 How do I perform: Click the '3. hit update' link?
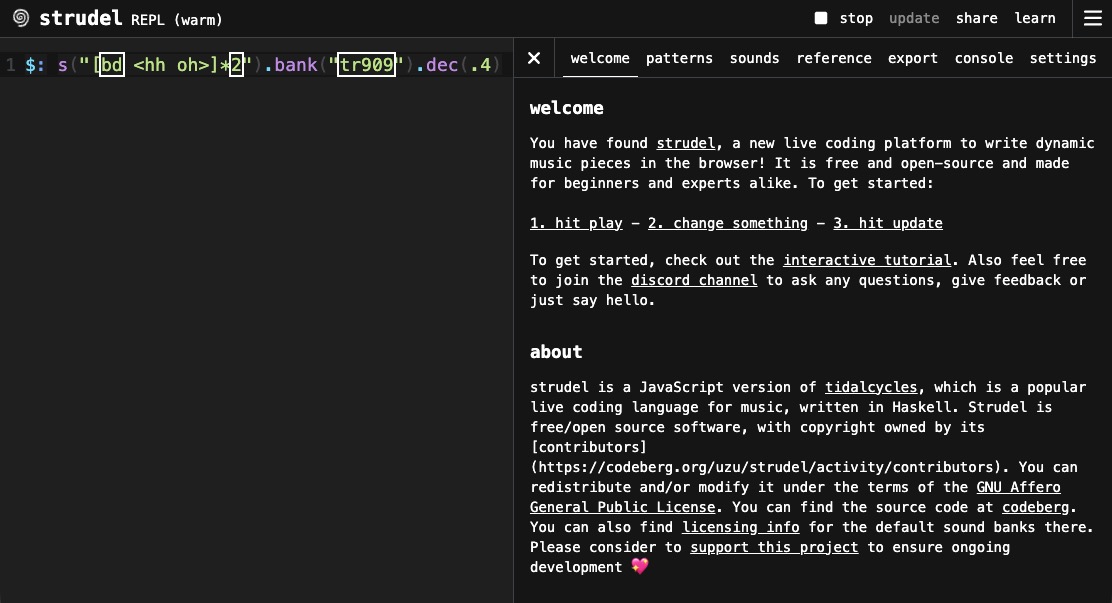[888, 223]
